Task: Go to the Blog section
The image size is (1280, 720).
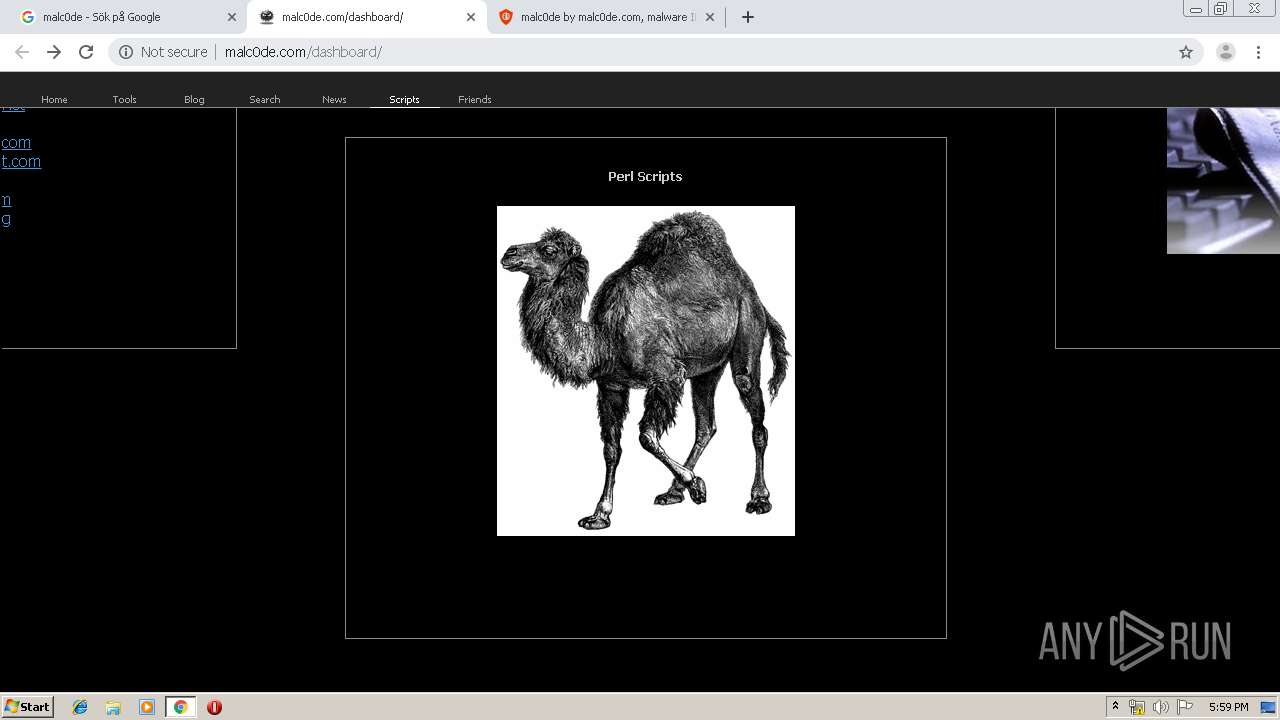Action: 194,99
